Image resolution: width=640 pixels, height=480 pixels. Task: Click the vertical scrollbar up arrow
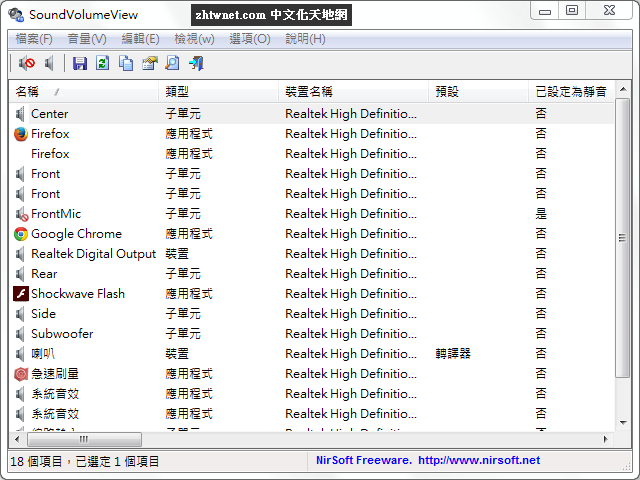tap(623, 89)
